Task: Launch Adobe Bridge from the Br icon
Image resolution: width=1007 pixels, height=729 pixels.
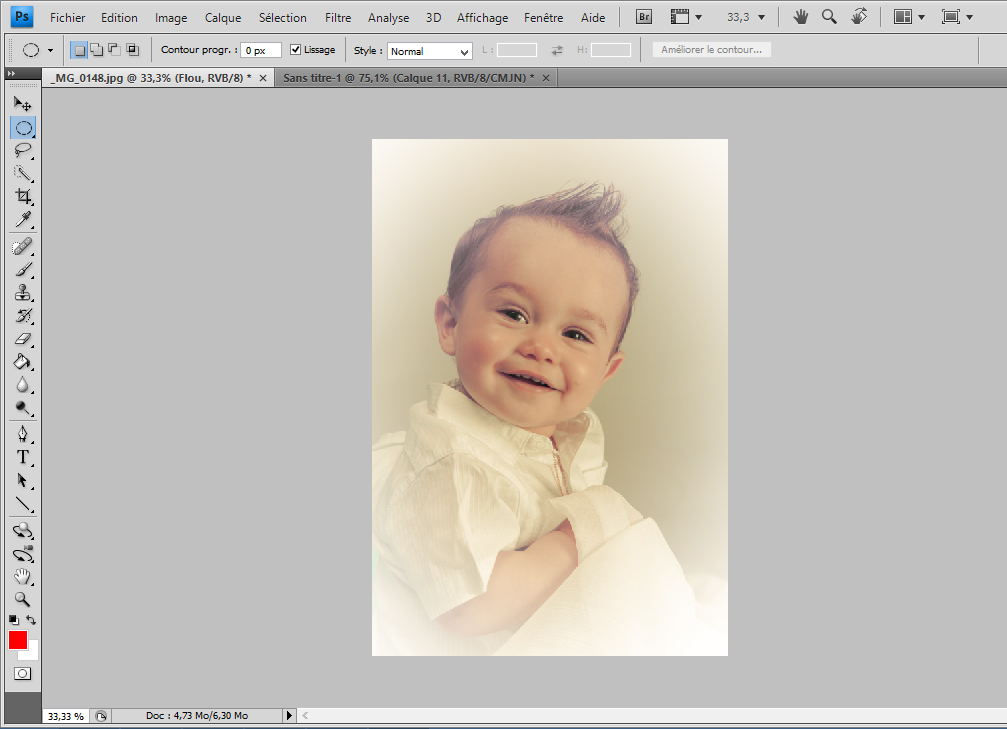Action: (645, 17)
